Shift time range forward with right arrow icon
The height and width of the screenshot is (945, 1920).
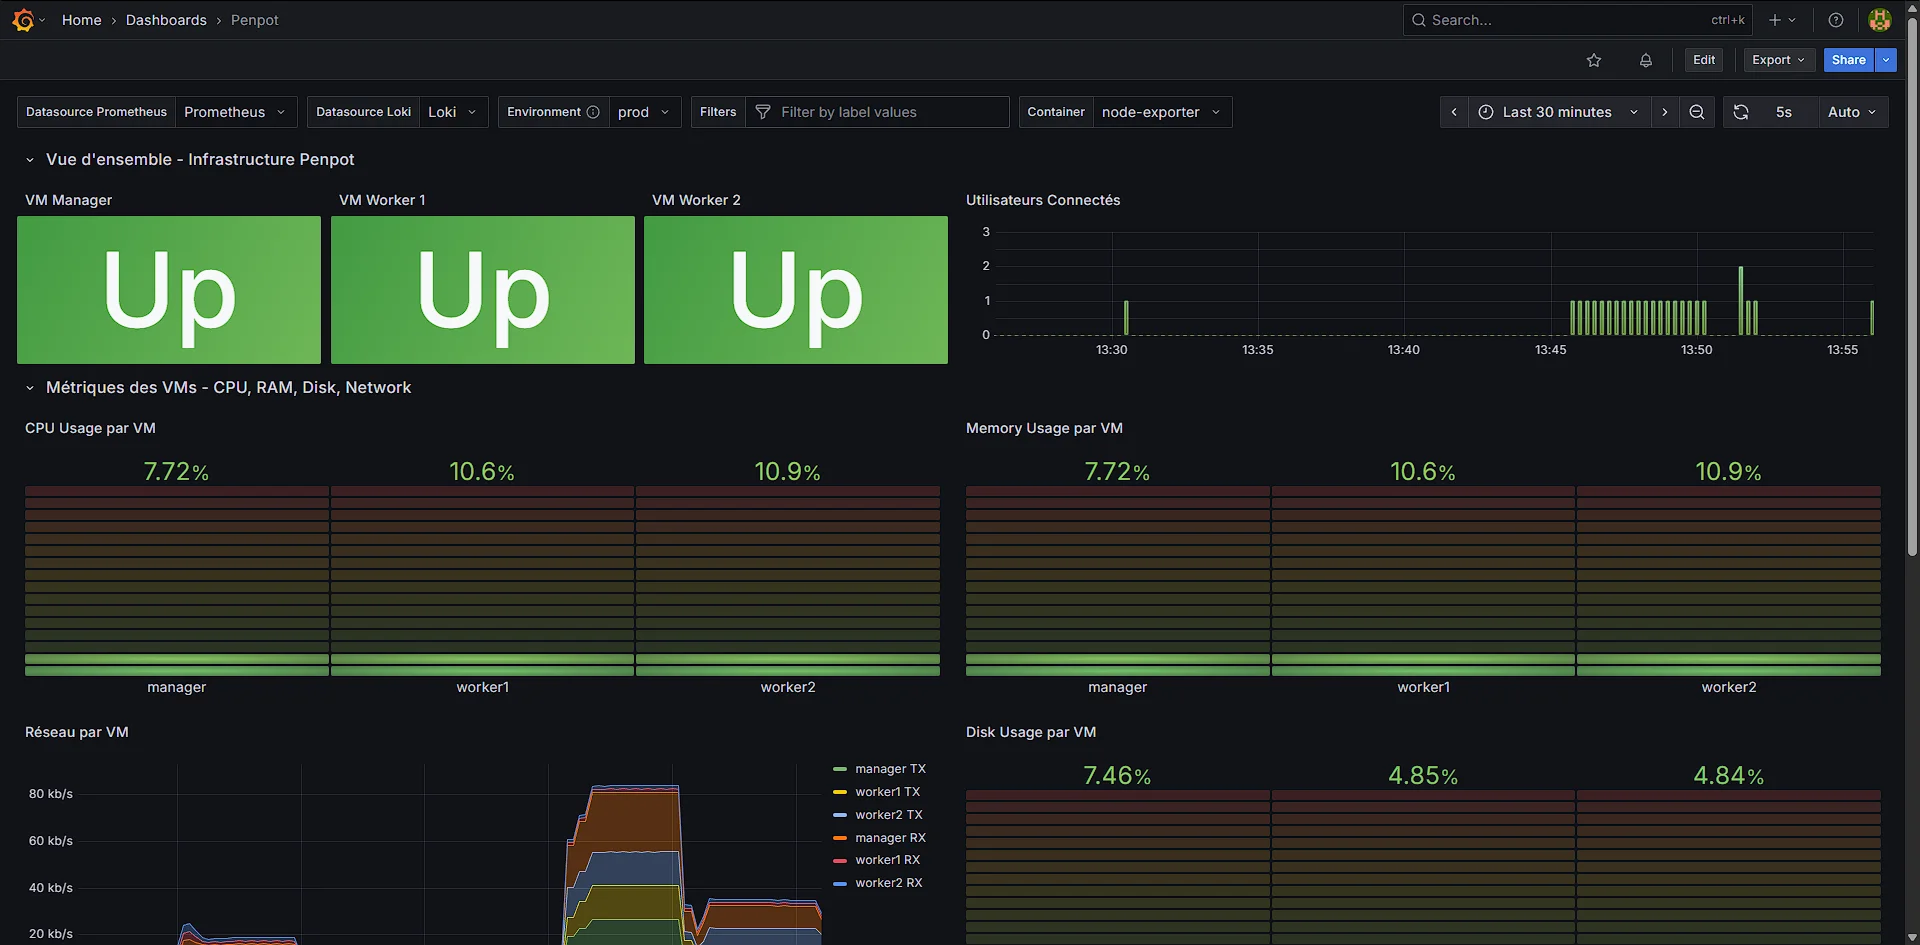tap(1665, 112)
